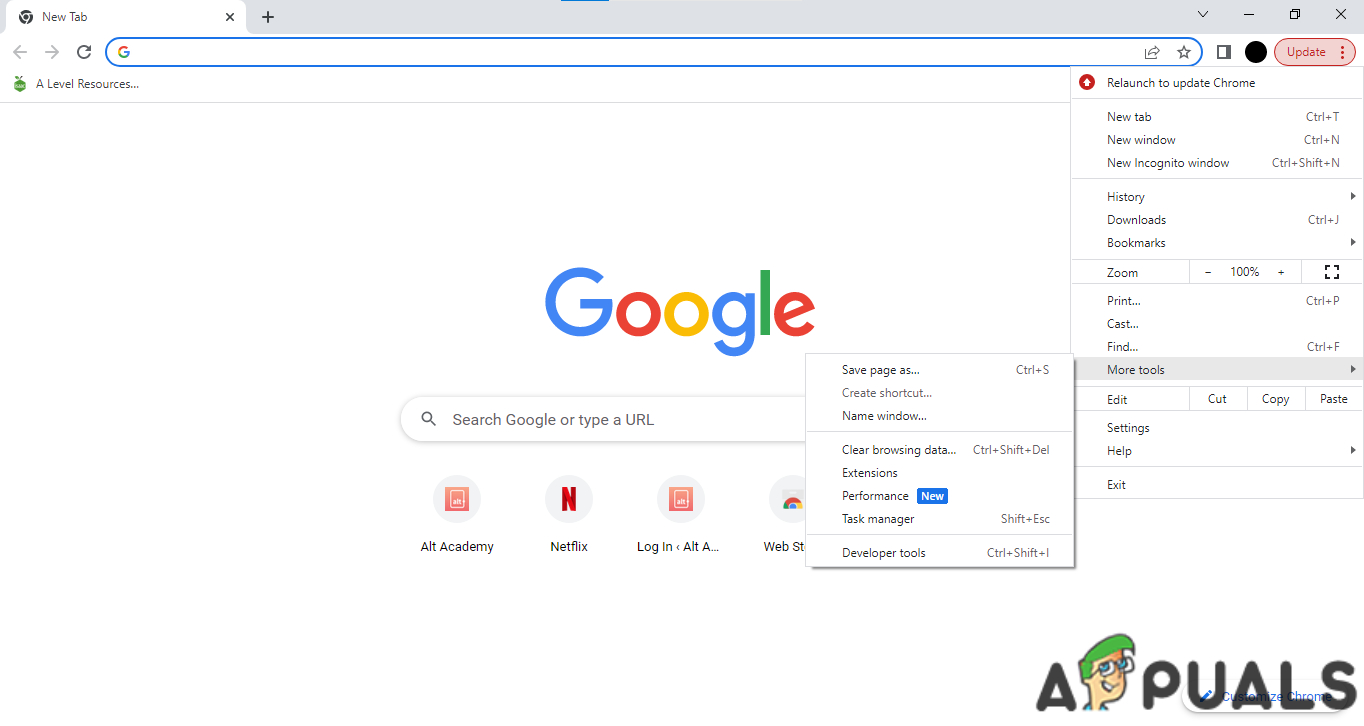Select Relaunch to update Chrome
The width and height of the screenshot is (1364, 726).
pos(1217,83)
